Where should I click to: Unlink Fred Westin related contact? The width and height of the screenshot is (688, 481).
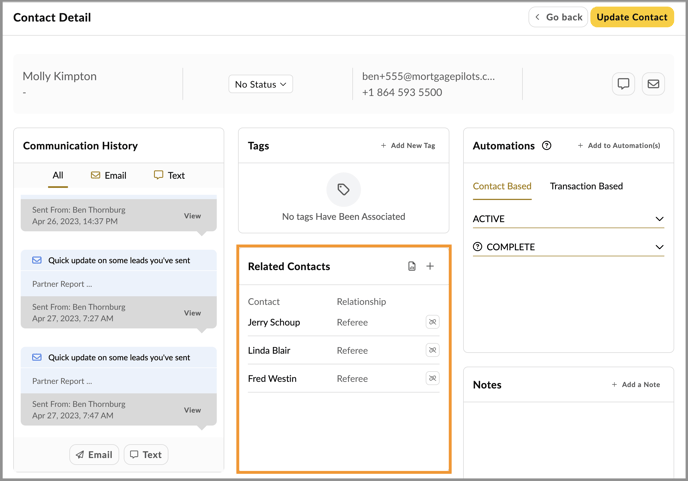pos(433,378)
